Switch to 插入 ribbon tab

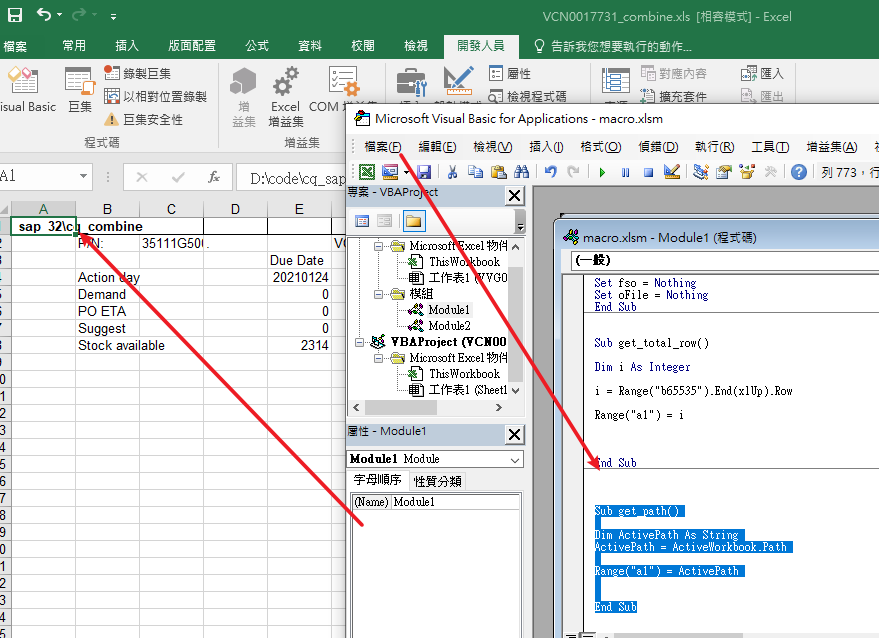[127, 45]
